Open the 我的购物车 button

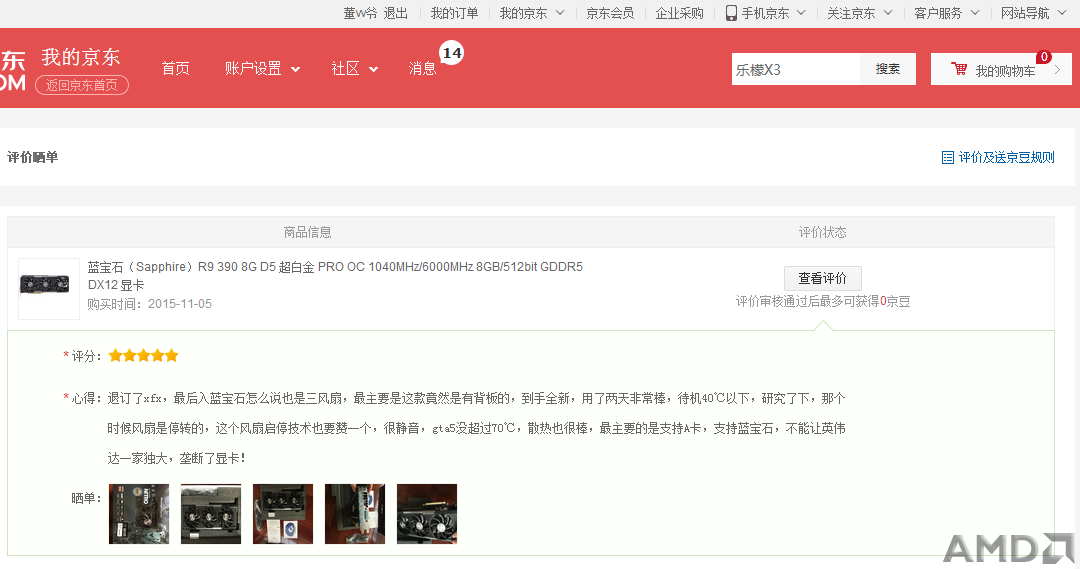tap(1001, 69)
